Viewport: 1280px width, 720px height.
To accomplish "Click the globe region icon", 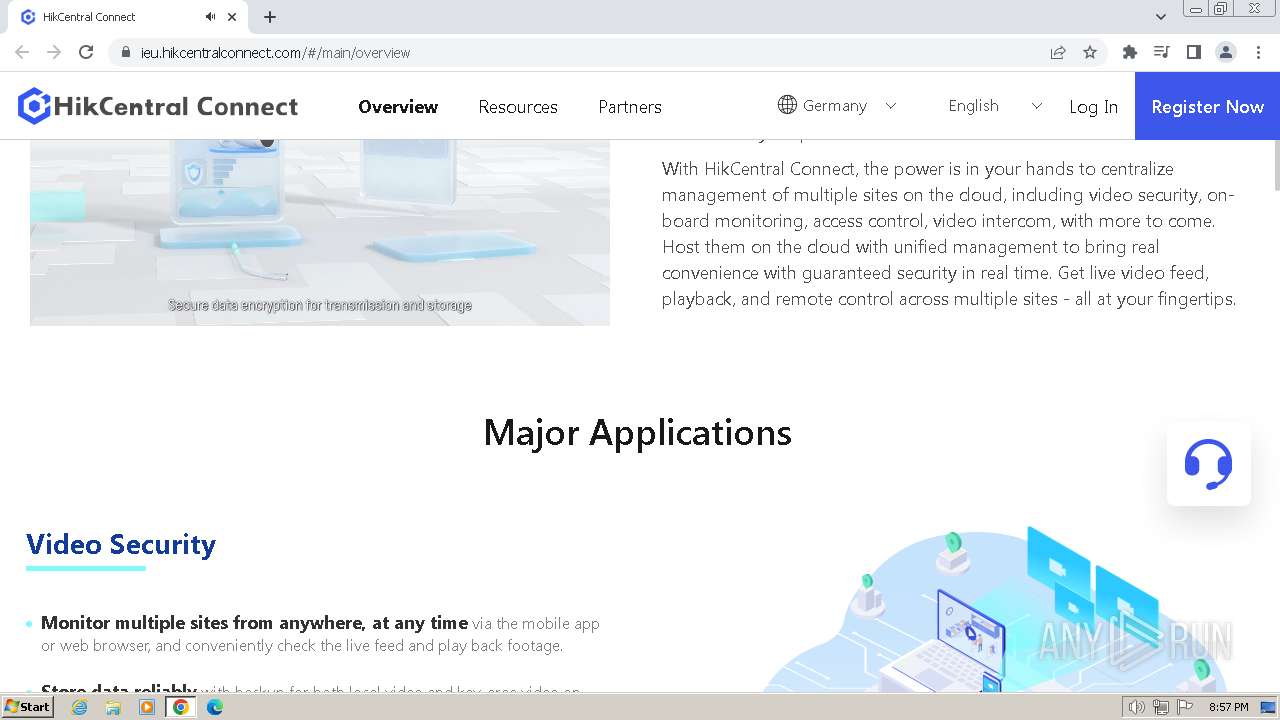I will tap(787, 105).
